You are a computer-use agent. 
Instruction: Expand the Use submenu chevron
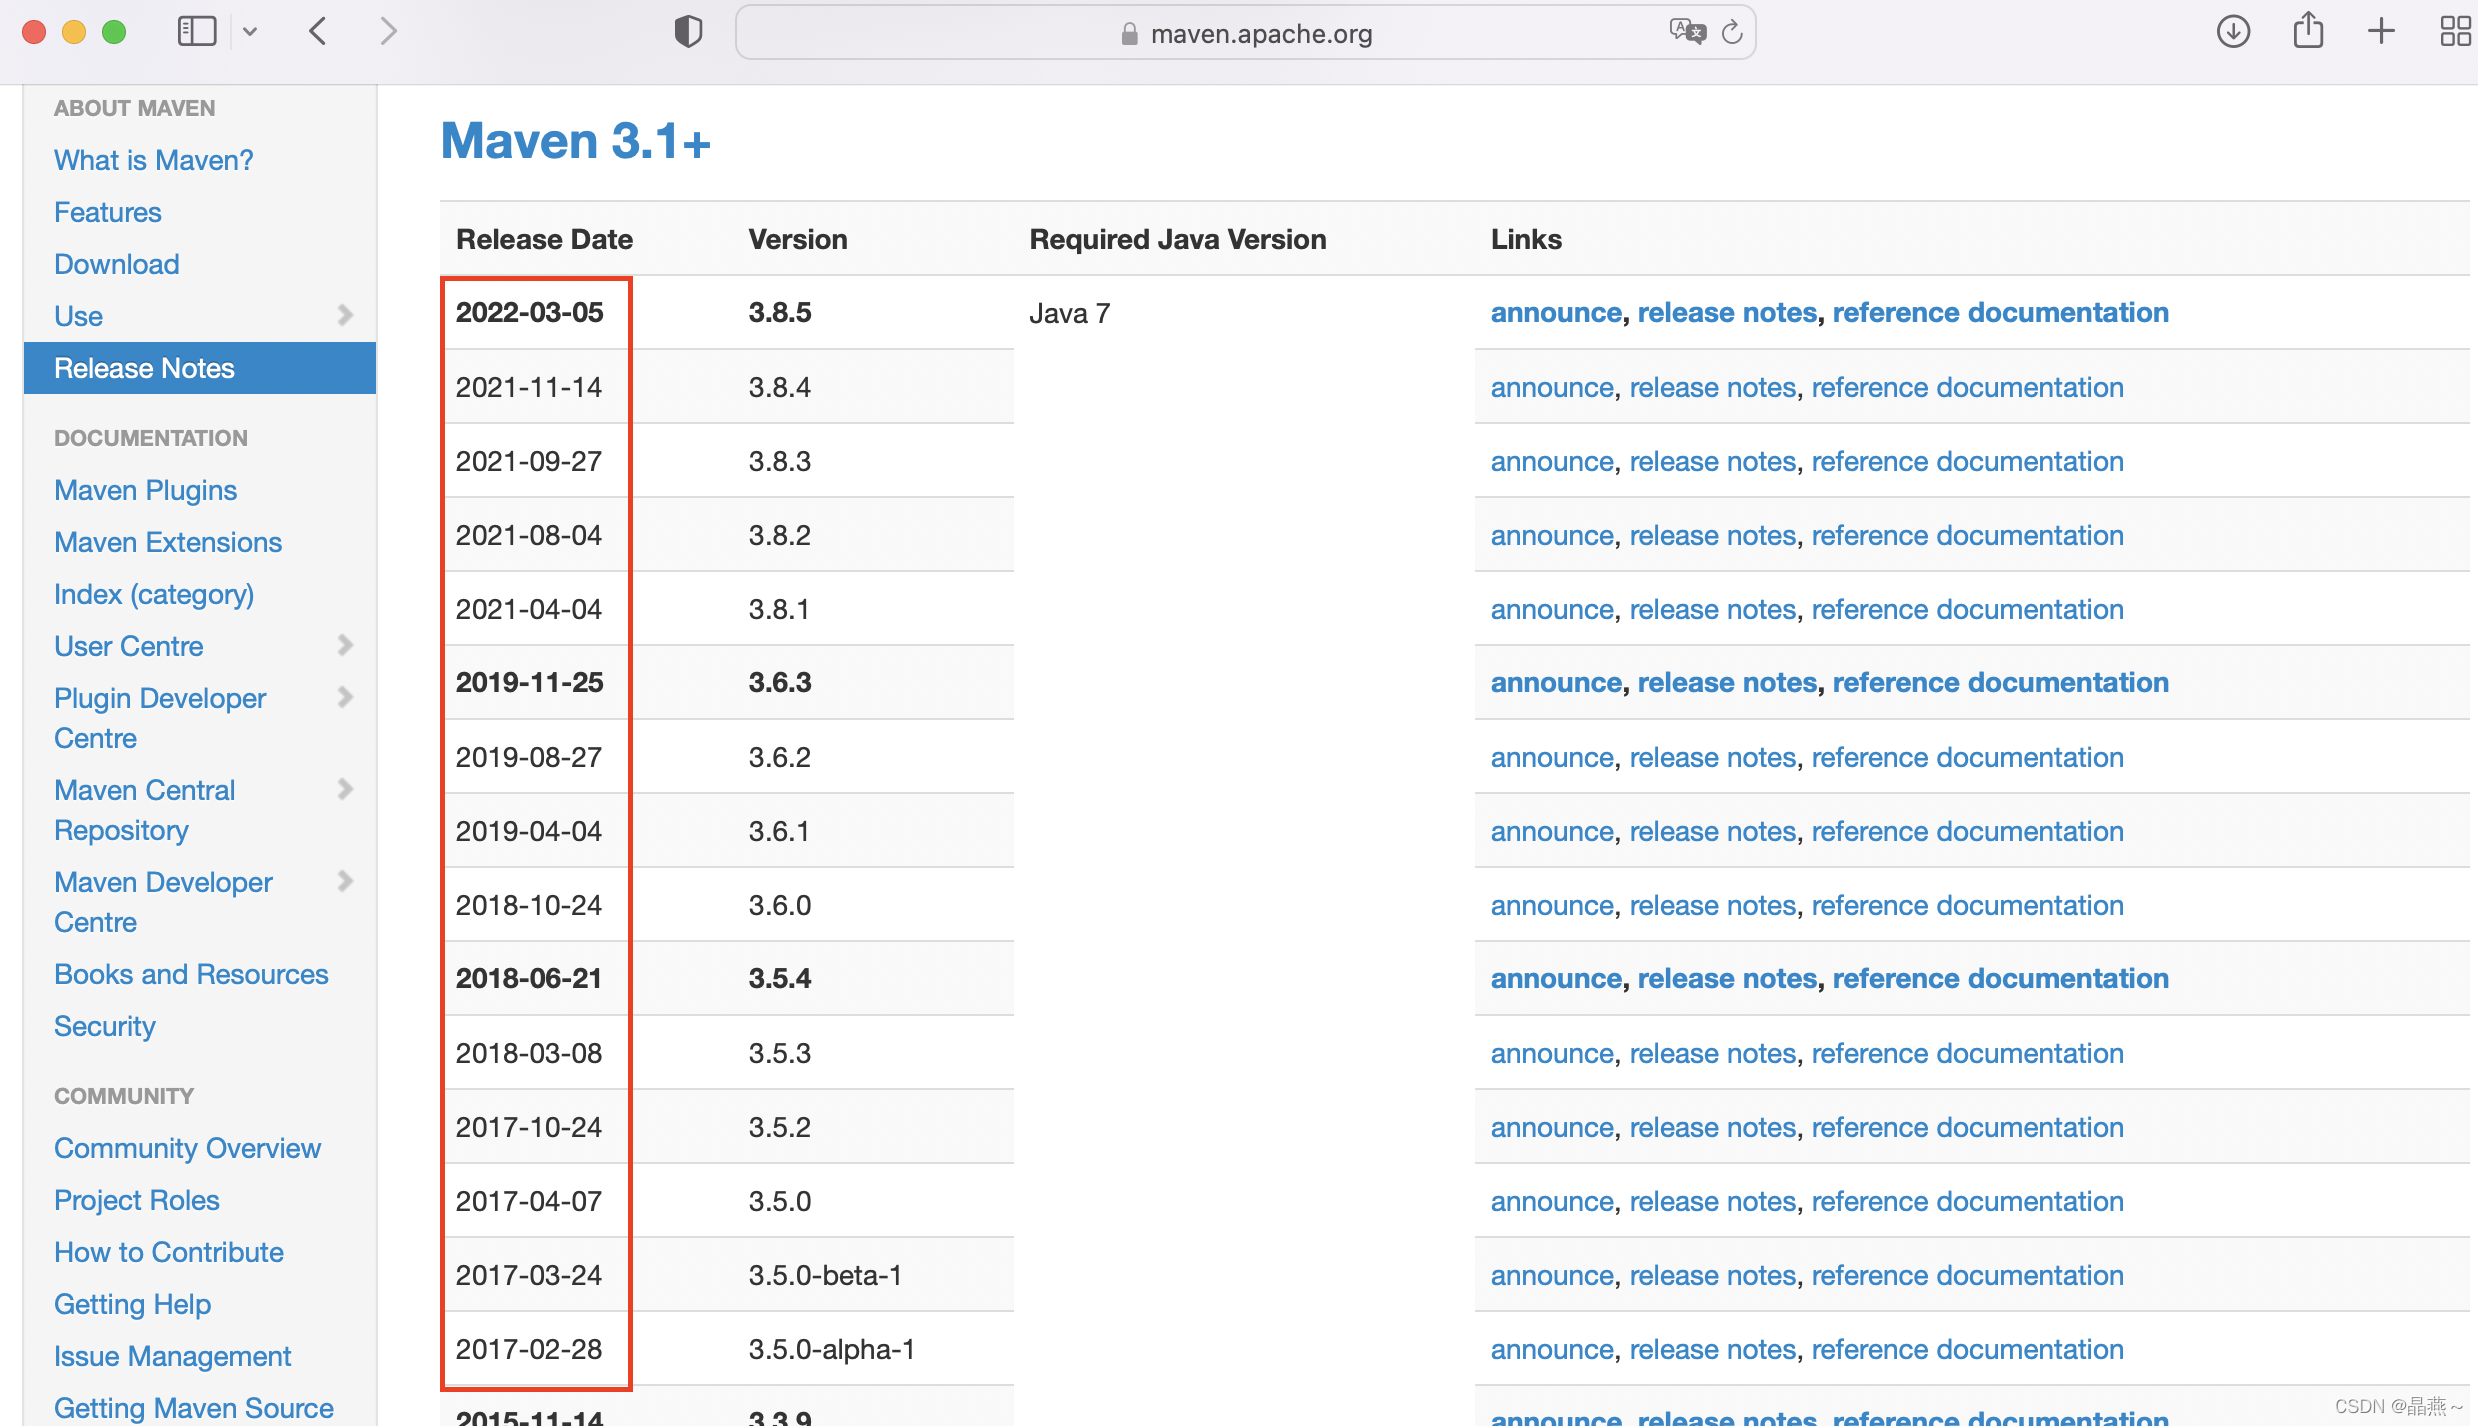346,315
